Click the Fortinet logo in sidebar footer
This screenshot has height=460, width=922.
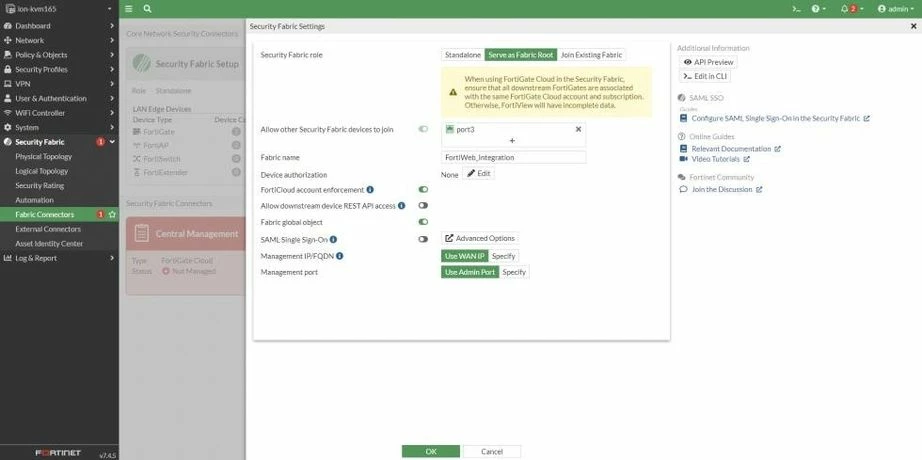[x=58, y=454]
